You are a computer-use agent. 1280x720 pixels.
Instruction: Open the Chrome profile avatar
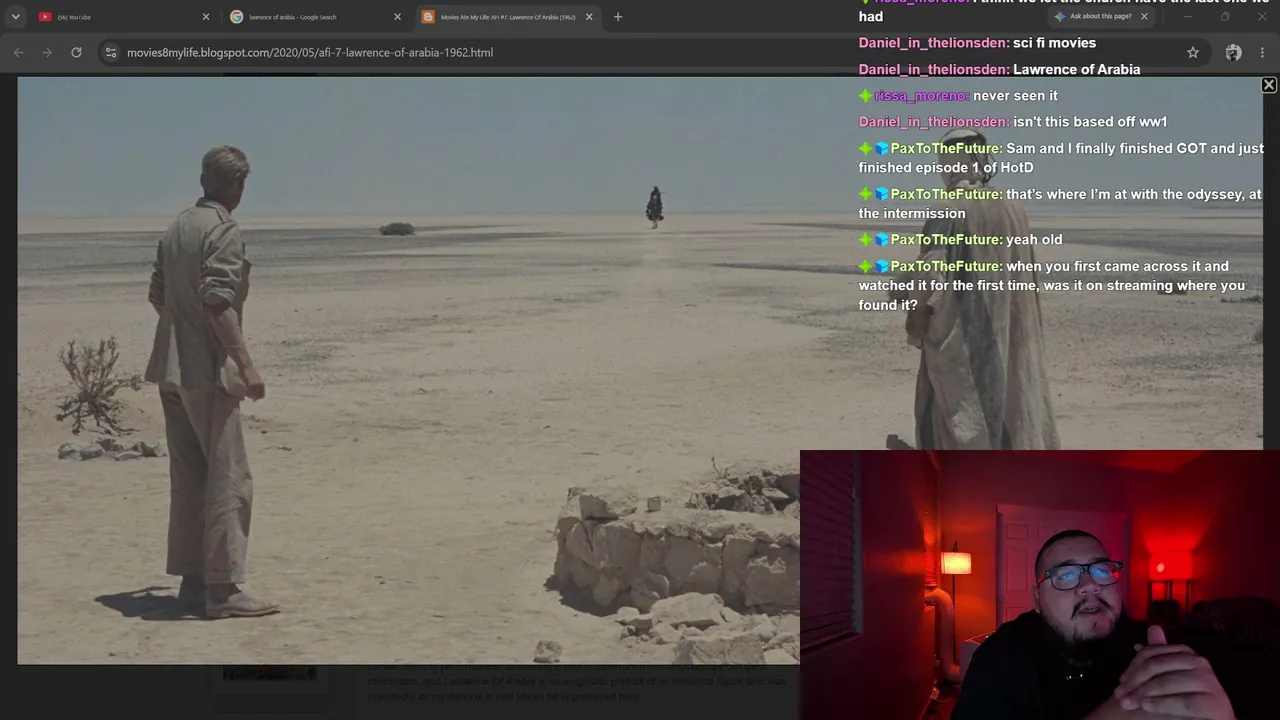pyautogui.click(x=1234, y=52)
